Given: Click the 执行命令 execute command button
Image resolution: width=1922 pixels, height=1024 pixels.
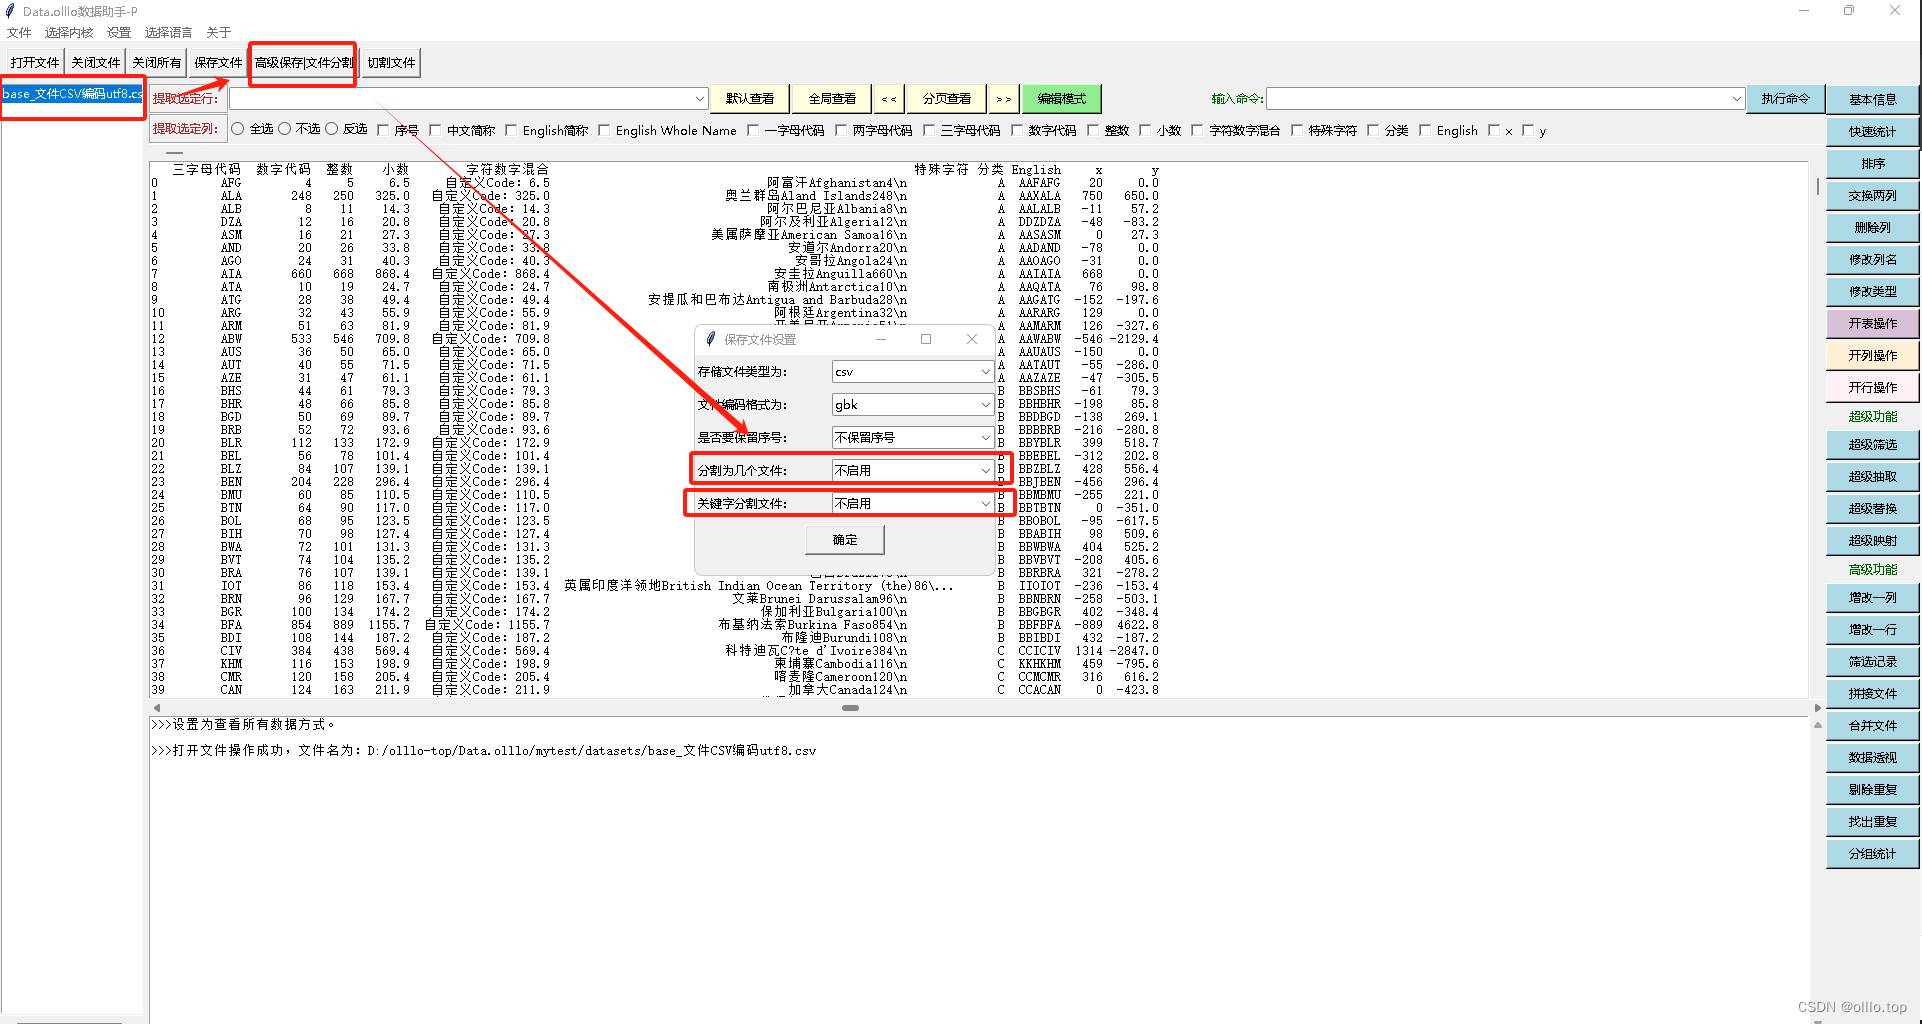Looking at the screenshot, I should click(x=1784, y=98).
